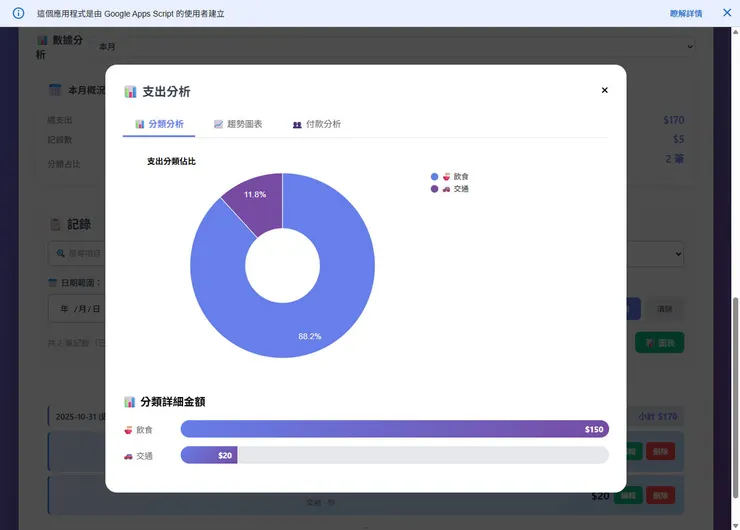Viewport: 740px width, 530px height.
Task: Click the clipboard icon next to 記錄
Action: (x=55, y=224)
